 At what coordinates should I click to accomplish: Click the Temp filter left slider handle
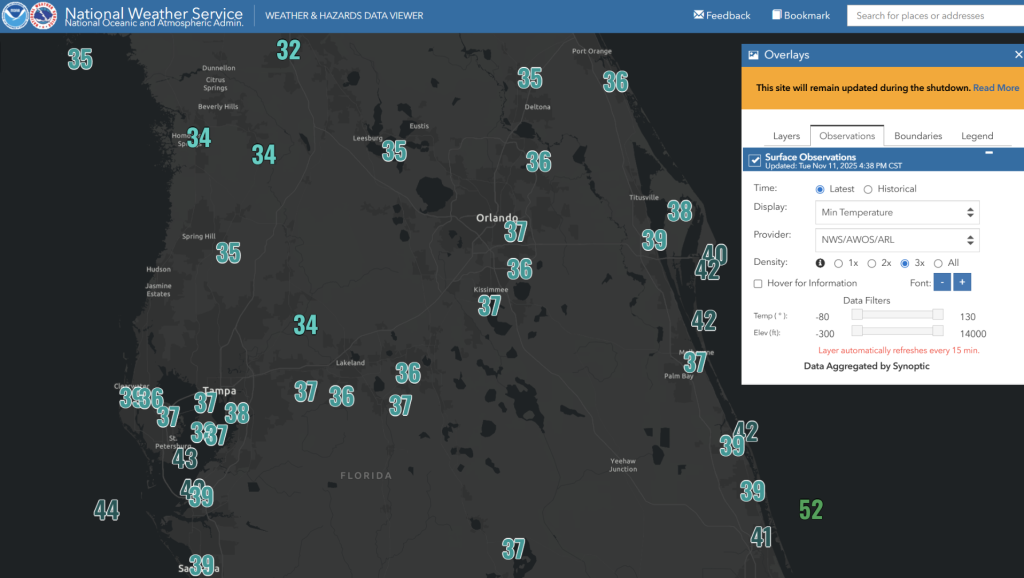(857, 314)
